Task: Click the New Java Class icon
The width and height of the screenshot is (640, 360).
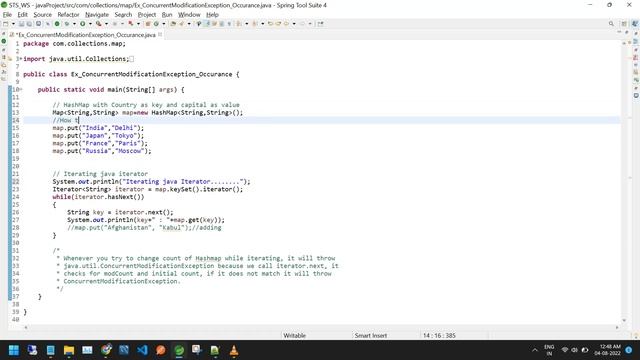Action: coord(156,24)
